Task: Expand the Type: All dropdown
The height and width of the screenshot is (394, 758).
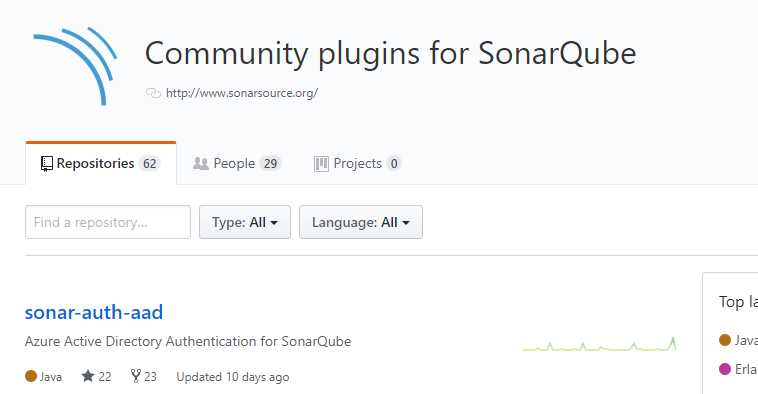Action: pos(245,222)
